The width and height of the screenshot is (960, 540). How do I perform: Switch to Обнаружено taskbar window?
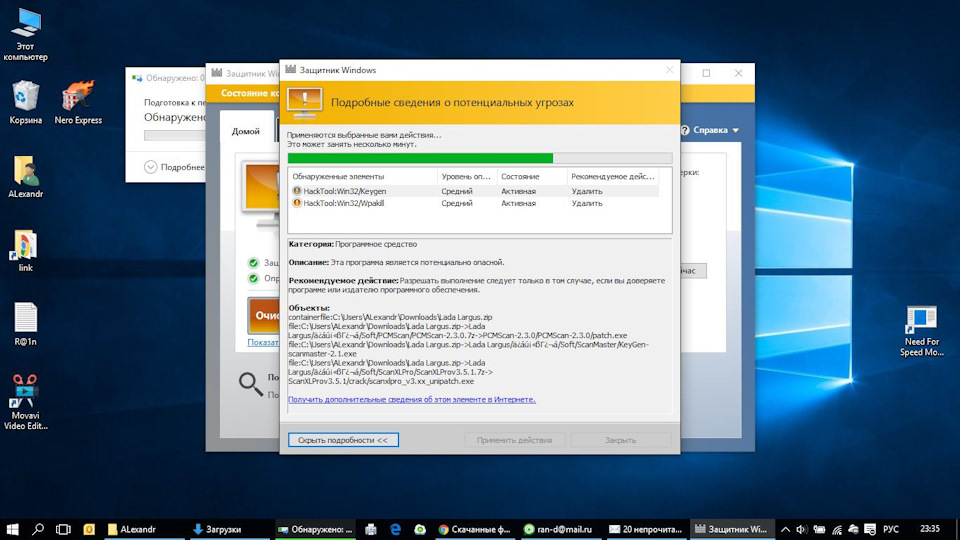coord(315,529)
